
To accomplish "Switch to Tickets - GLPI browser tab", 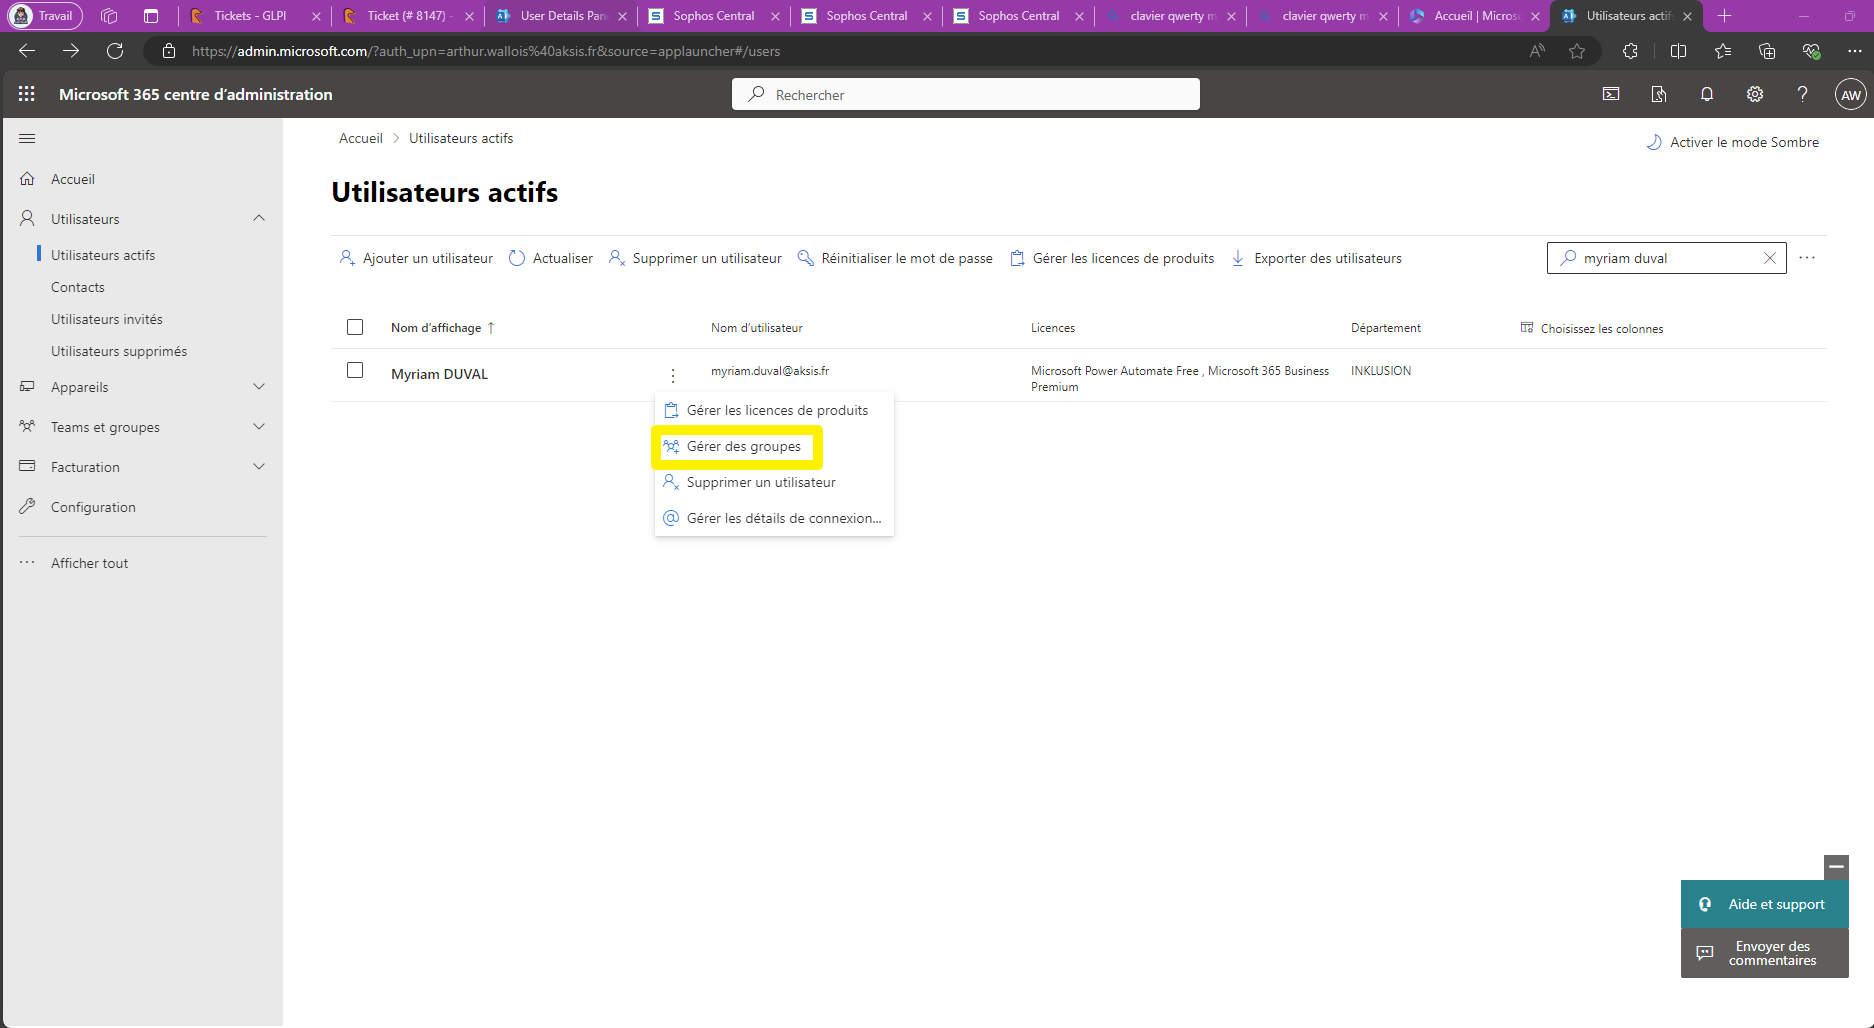I will click(x=250, y=16).
